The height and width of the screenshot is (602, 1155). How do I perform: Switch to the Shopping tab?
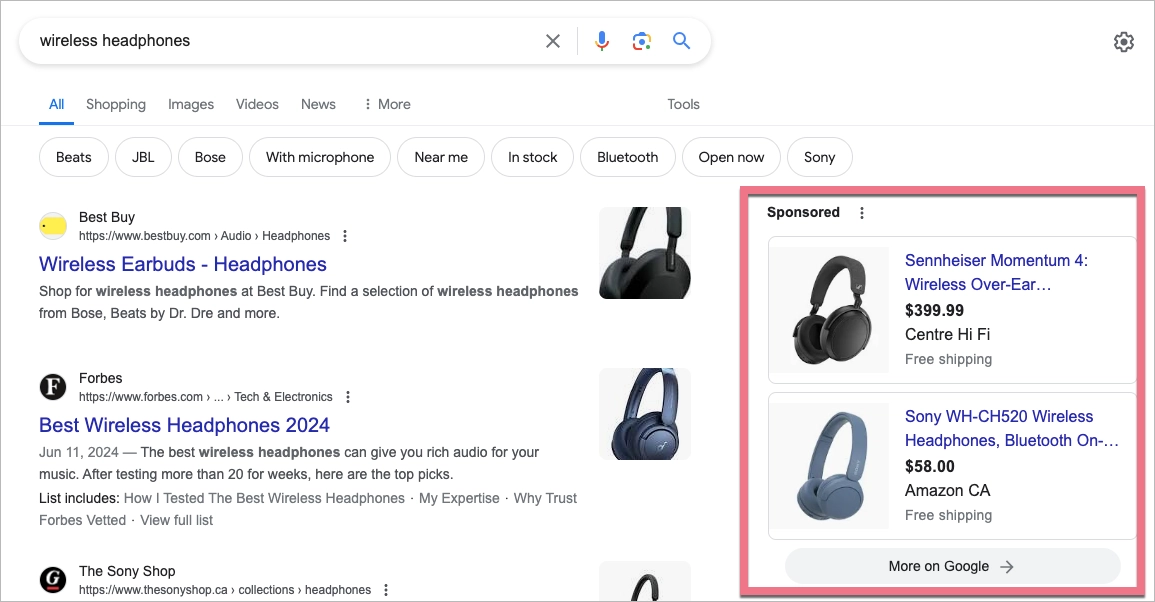[115, 104]
